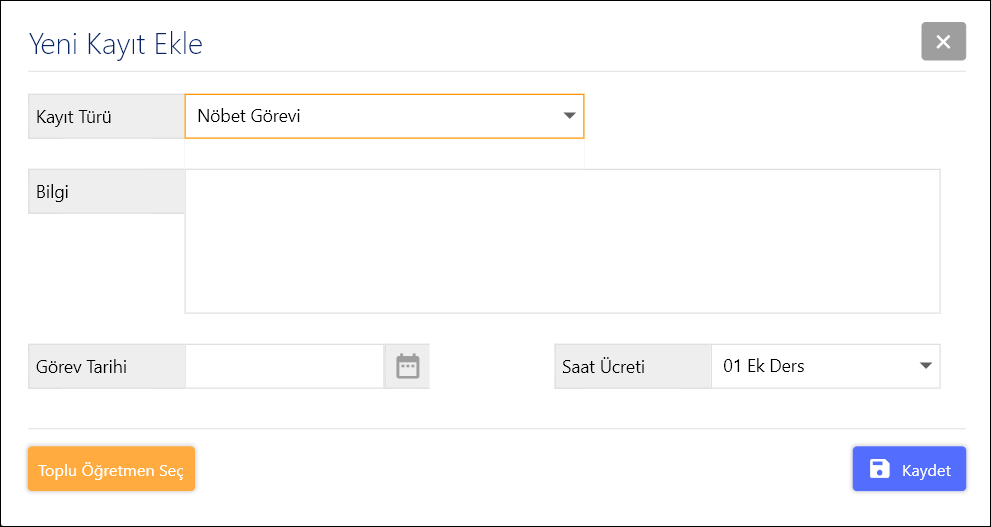Click the Kayıt Türü field label
The height and width of the screenshot is (527, 991).
(74, 117)
